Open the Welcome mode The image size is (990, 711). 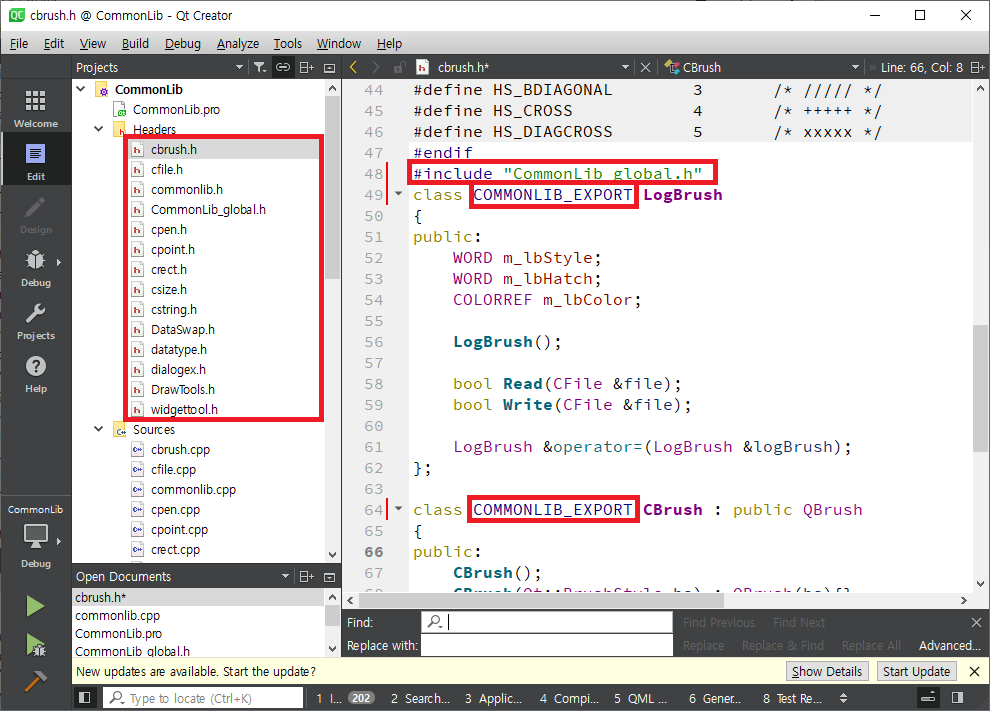point(35,108)
